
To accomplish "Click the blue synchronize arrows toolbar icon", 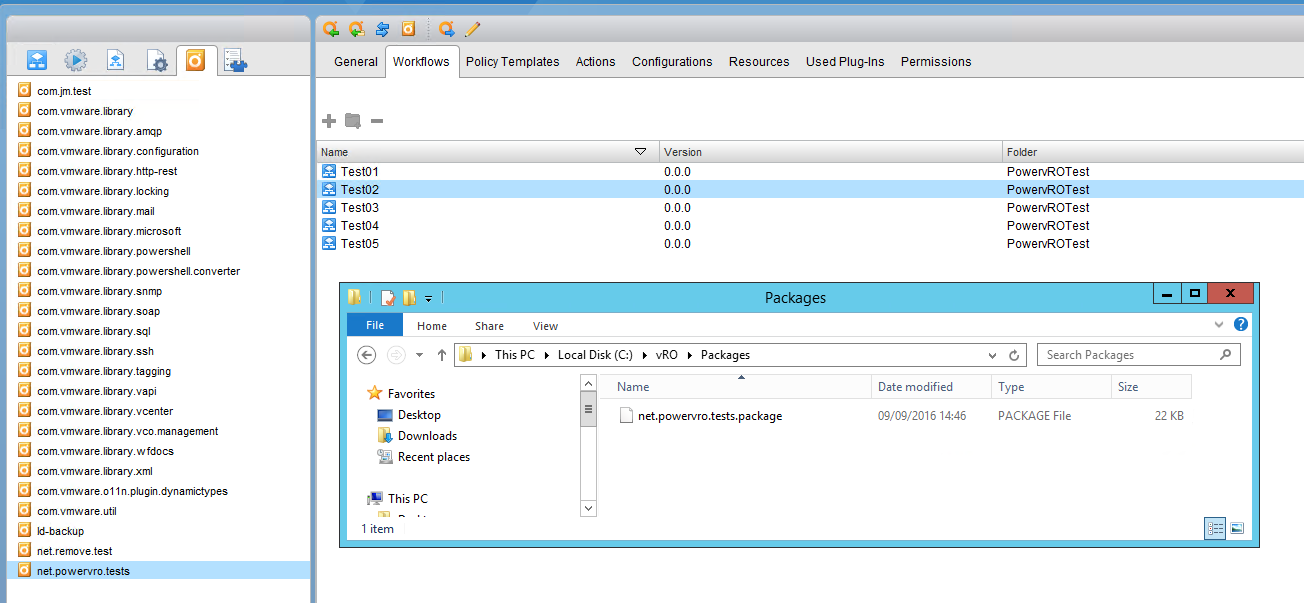I will pyautogui.click(x=382, y=29).
